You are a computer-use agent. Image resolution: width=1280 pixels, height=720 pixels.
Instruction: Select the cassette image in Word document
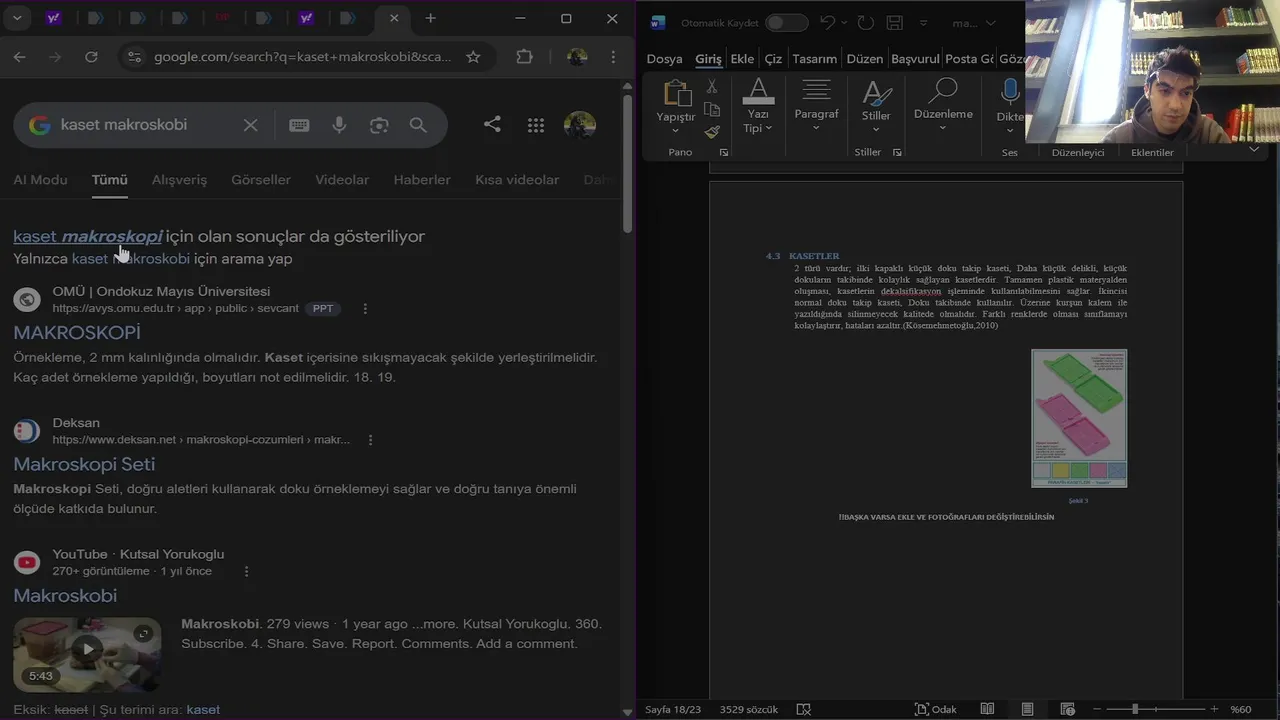[x=1079, y=418]
